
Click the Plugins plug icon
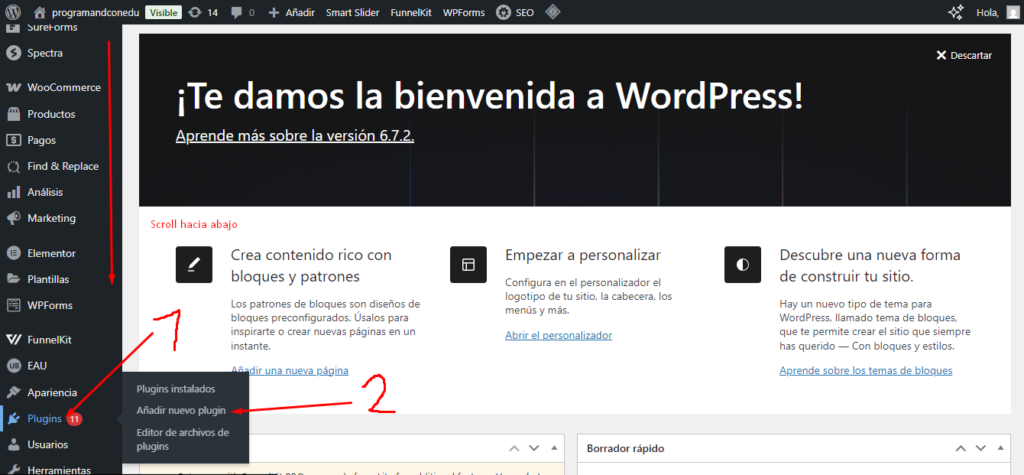click(x=13, y=419)
